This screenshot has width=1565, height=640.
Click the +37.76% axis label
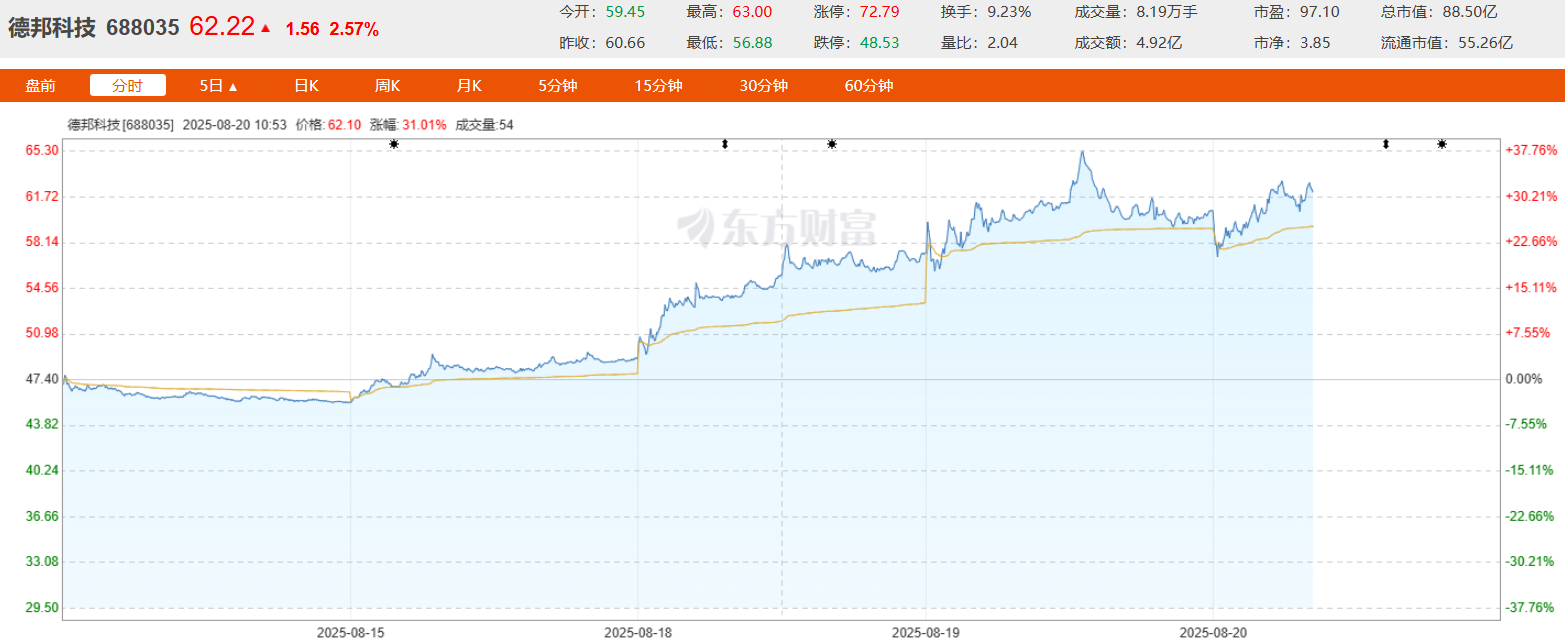click(x=1531, y=150)
